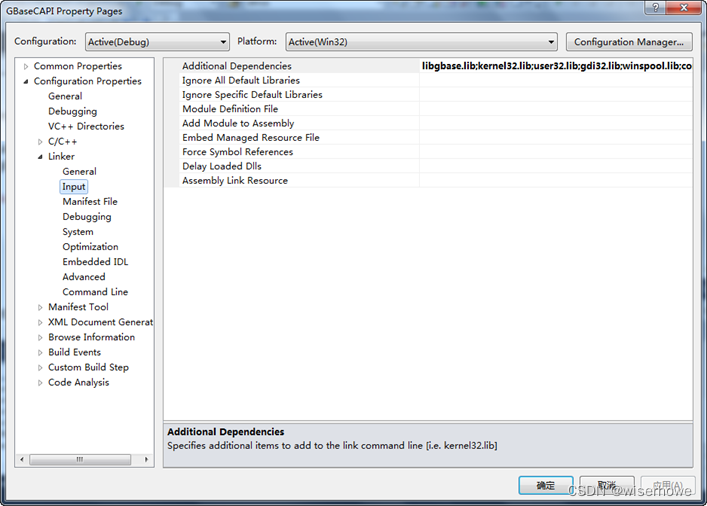Open Configuration Manager
The height and width of the screenshot is (506, 707).
tap(629, 42)
